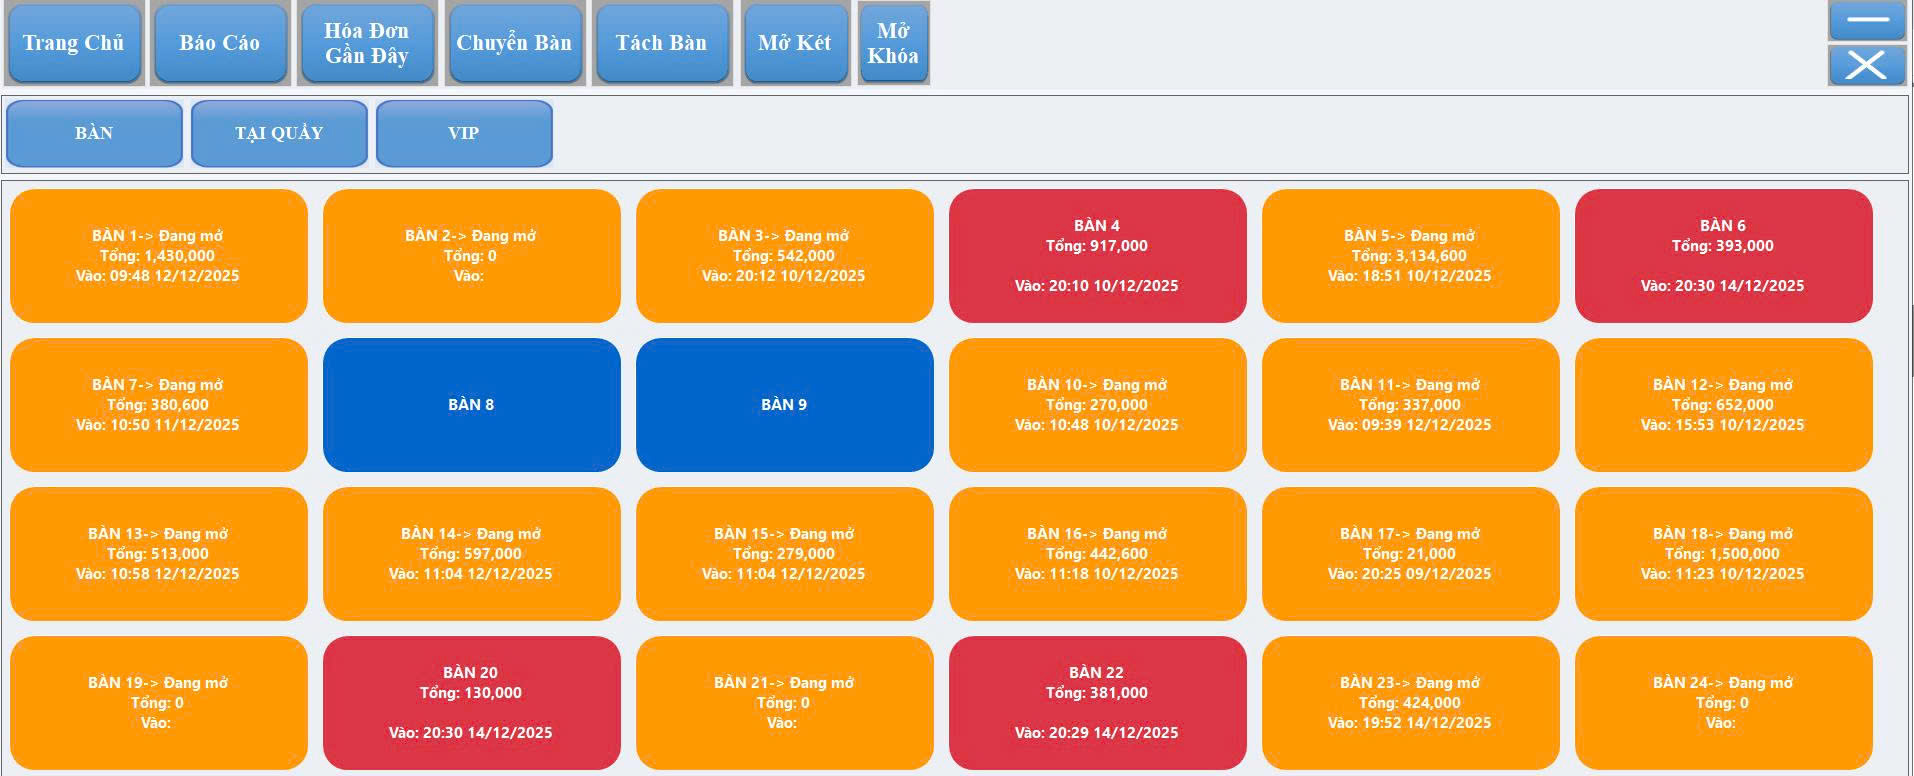The image size is (1914, 776).
Task: Select empty blue table BÀN 8
Action: 471,405
